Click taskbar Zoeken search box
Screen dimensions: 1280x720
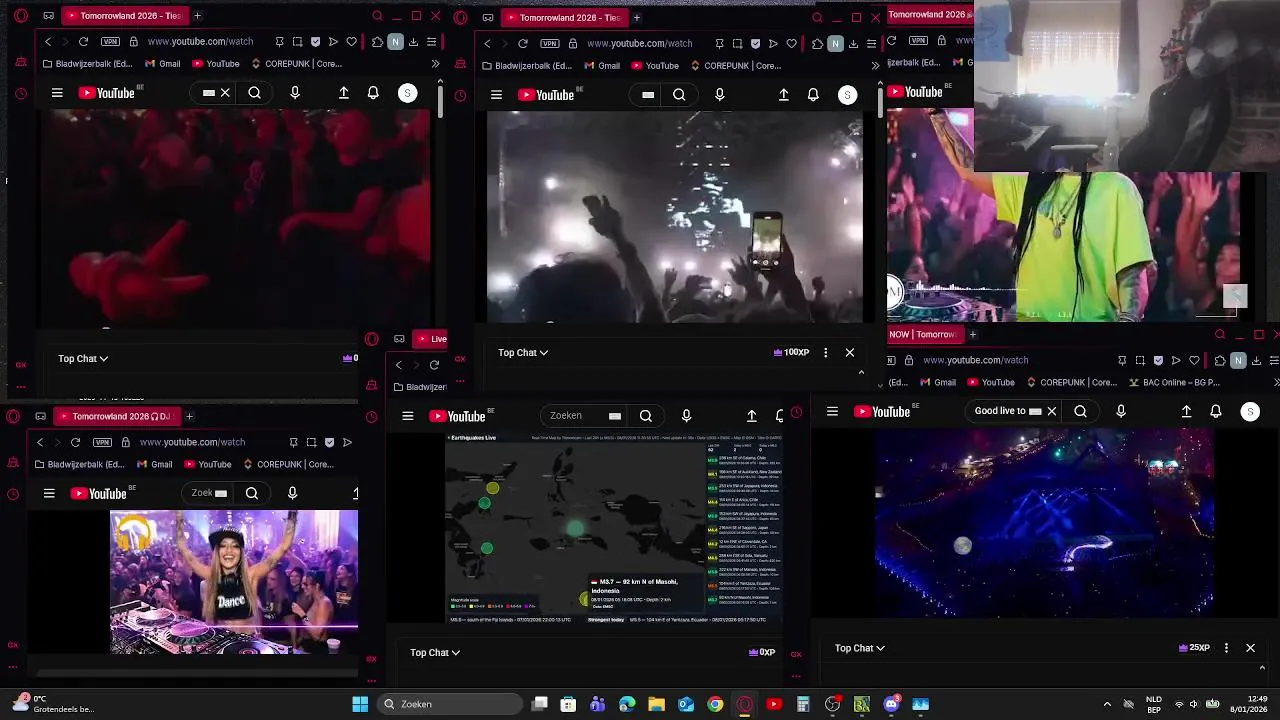[449, 704]
